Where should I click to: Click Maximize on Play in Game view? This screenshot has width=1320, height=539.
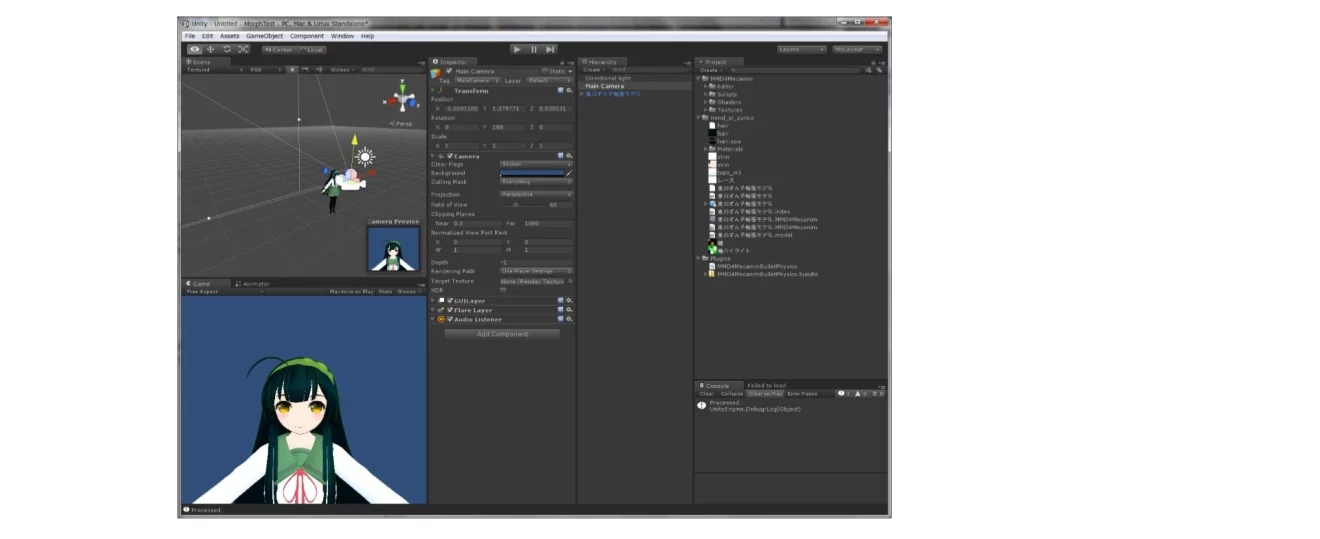(351, 292)
